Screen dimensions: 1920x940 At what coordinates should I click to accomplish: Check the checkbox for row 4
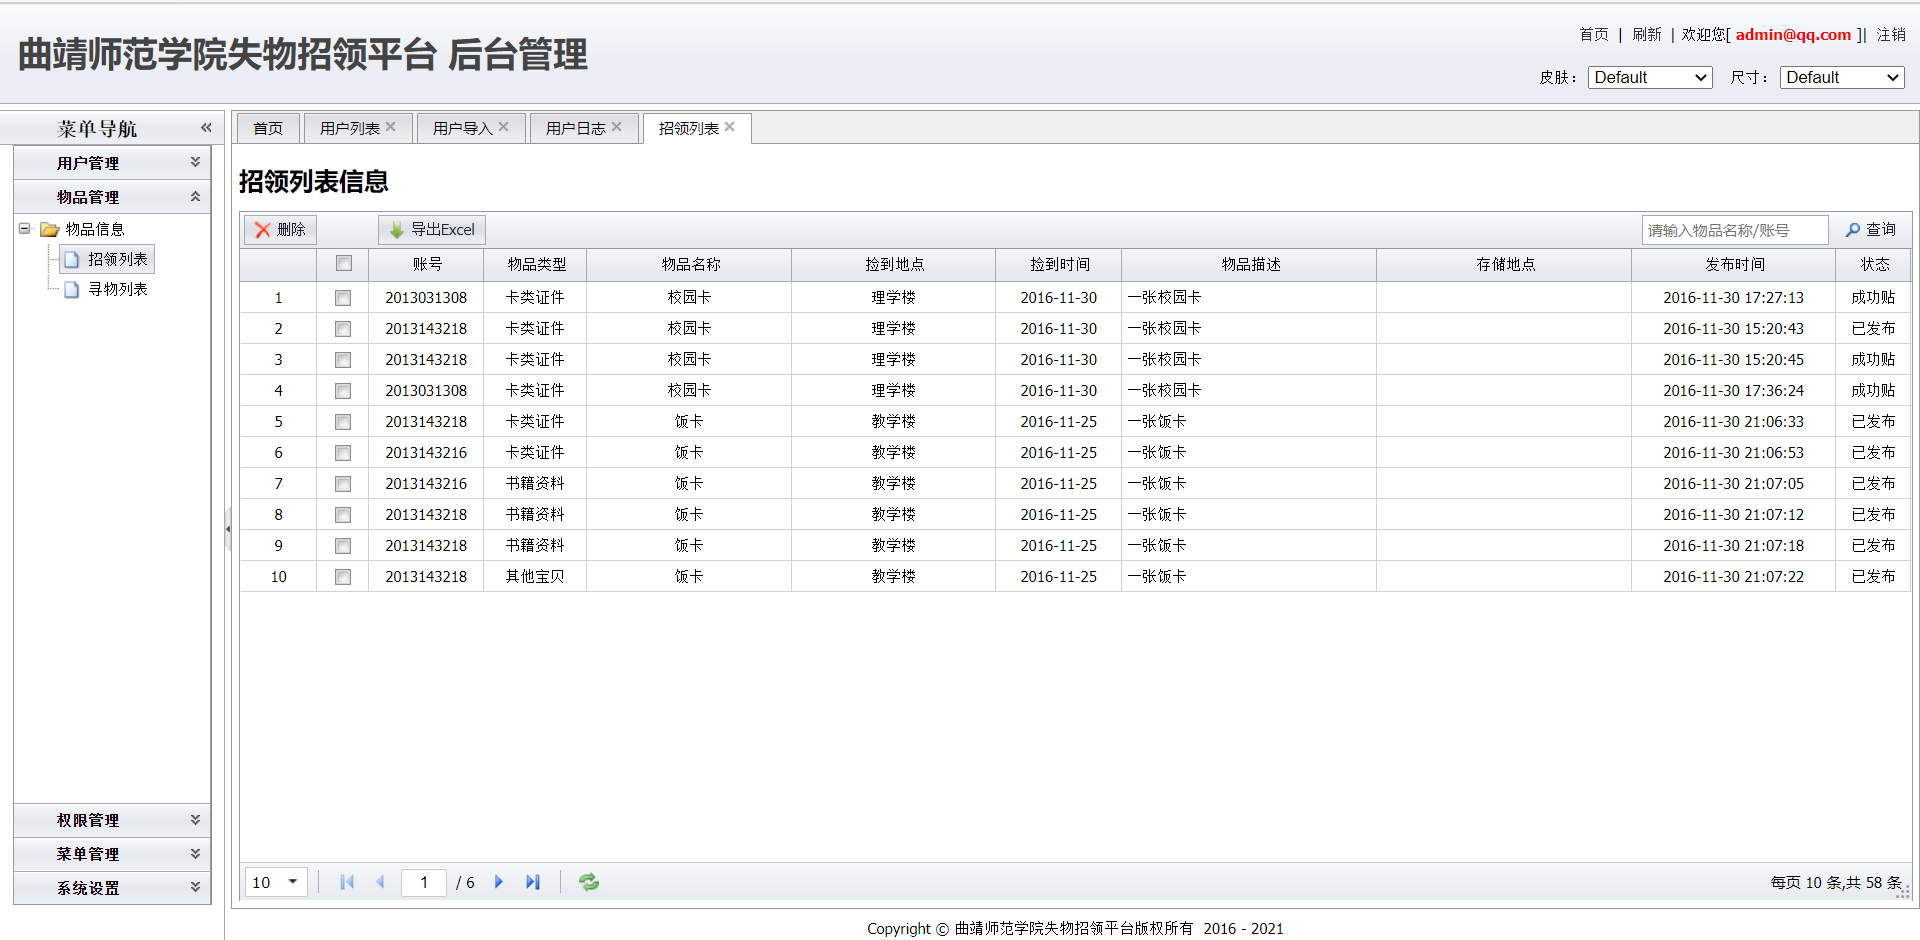click(x=343, y=391)
